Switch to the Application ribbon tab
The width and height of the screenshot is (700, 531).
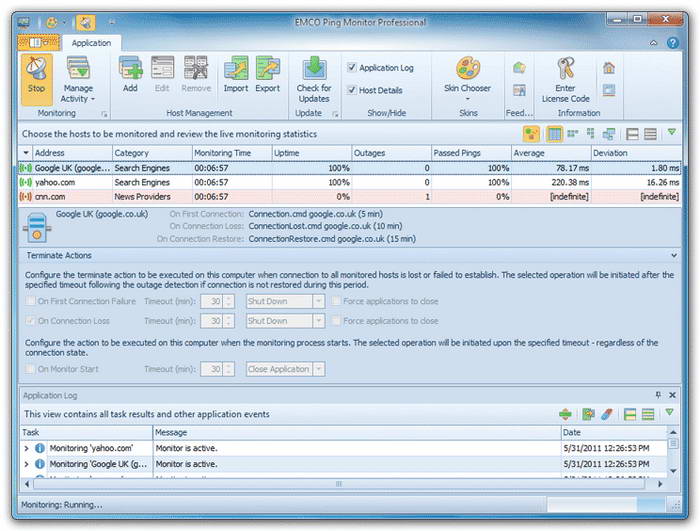pos(91,43)
